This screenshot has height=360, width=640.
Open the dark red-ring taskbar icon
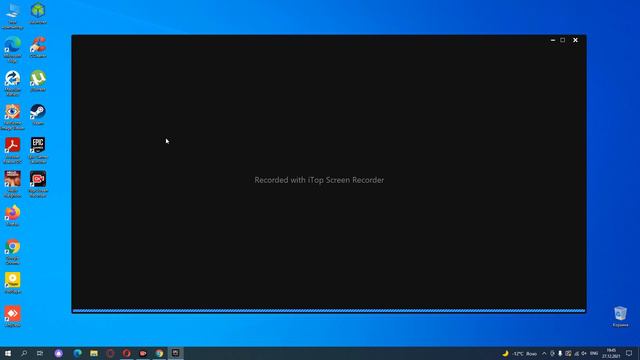[x=110, y=353]
